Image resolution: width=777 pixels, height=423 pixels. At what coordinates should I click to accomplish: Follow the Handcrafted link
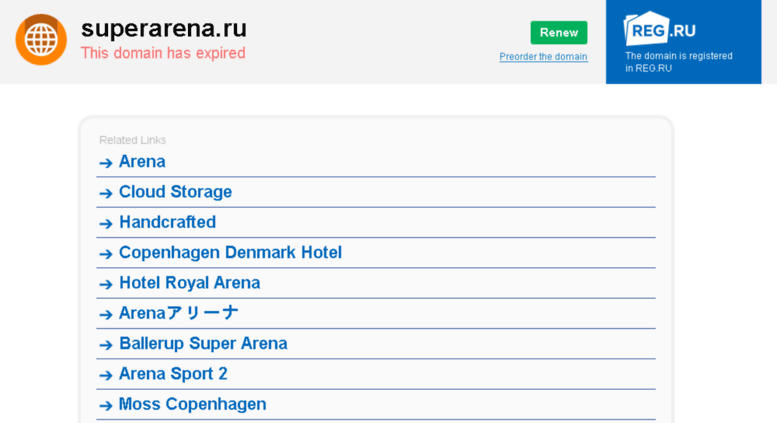click(x=167, y=222)
